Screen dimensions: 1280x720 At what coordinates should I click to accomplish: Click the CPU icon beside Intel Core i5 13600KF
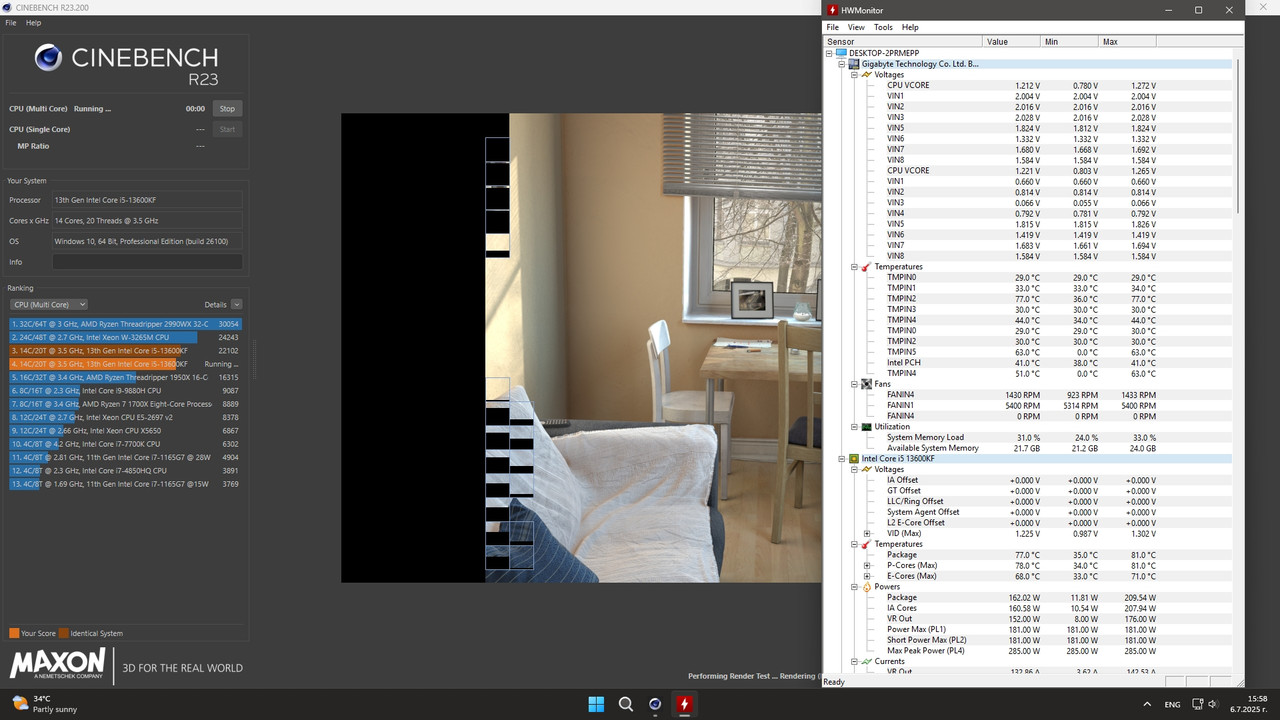point(854,459)
